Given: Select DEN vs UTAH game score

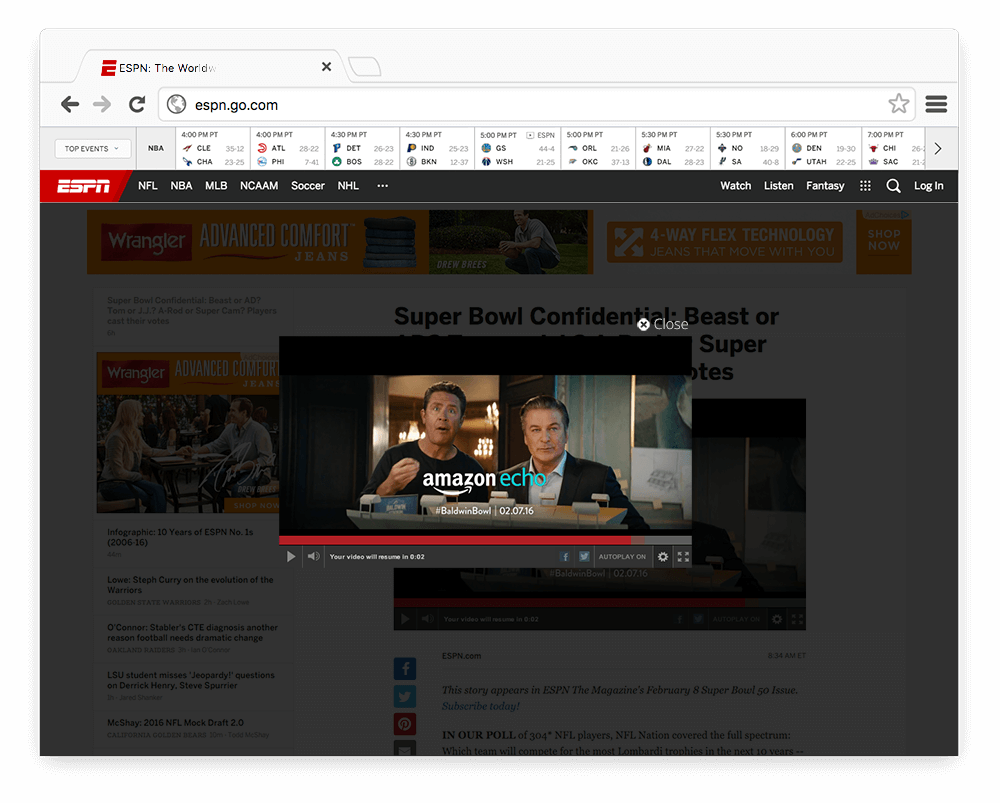Looking at the screenshot, I should click(x=823, y=148).
